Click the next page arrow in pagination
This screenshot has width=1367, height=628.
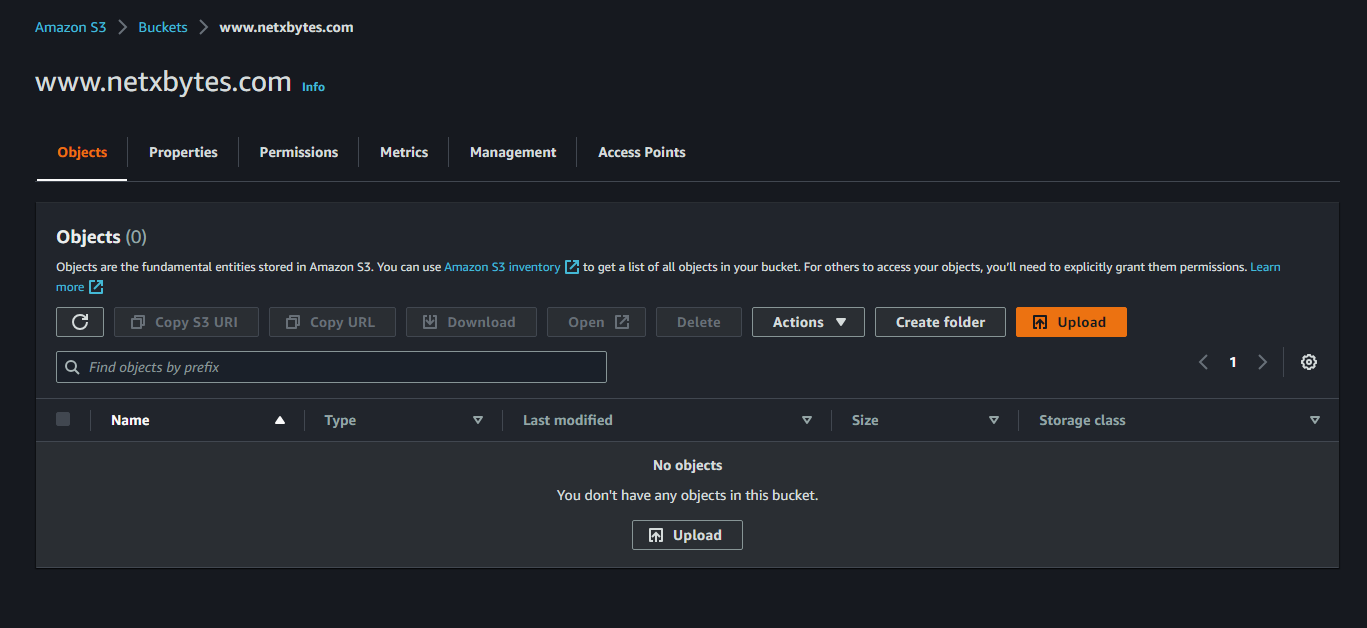[x=1262, y=362]
